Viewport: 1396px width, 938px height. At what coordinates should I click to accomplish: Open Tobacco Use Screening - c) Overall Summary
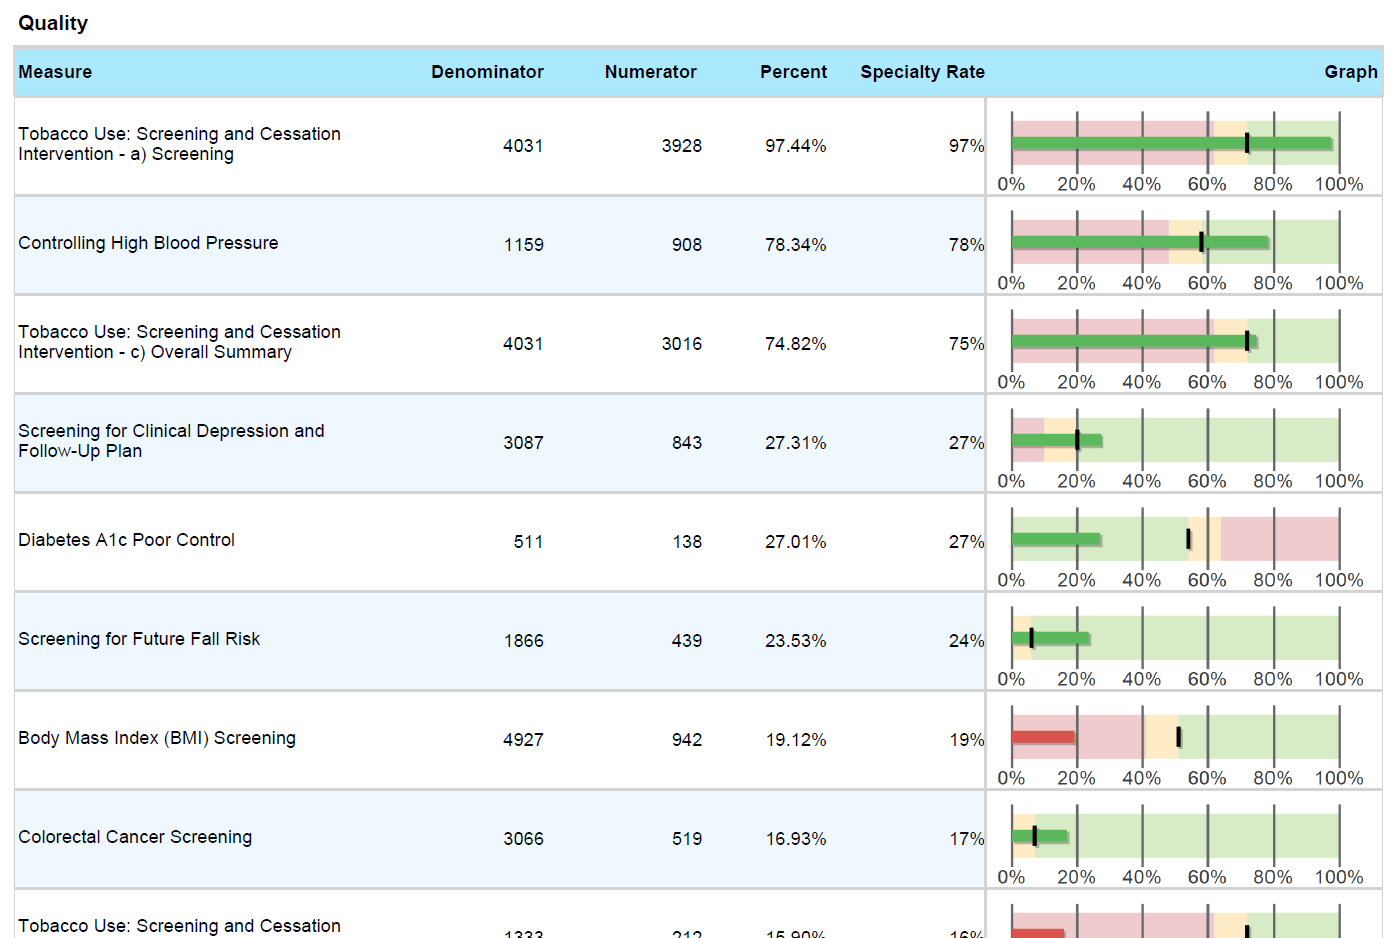tap(179, 342)
